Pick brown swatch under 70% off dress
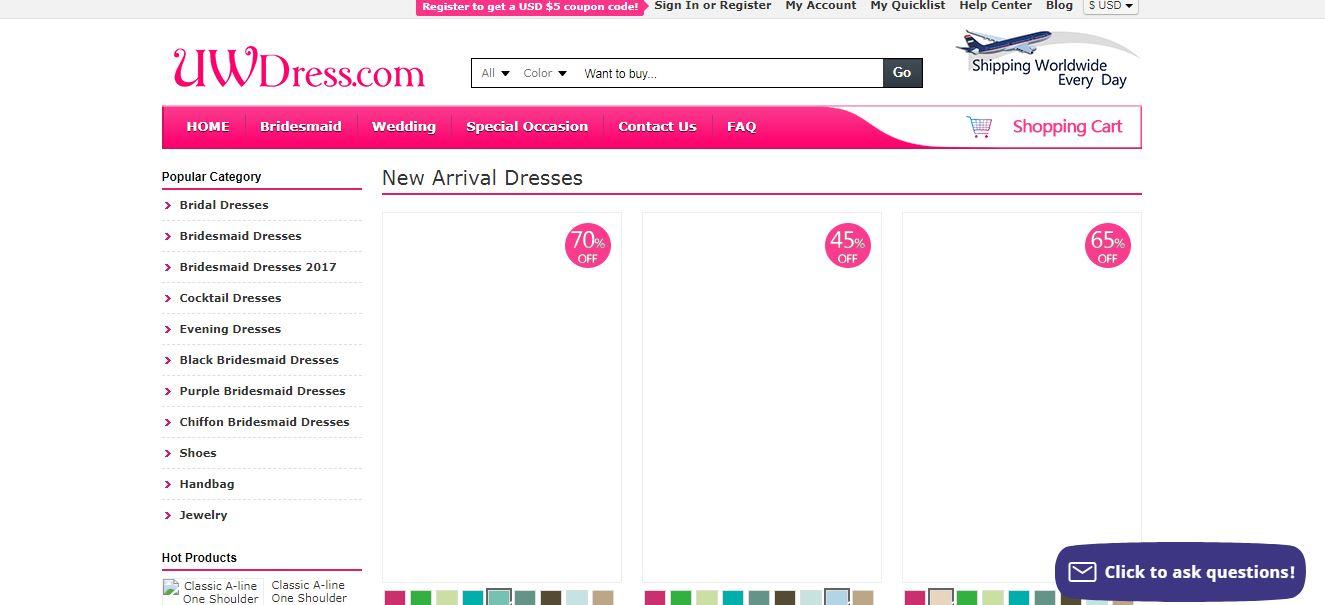The width and height of the screenshot is (1325, 605). 551,598
